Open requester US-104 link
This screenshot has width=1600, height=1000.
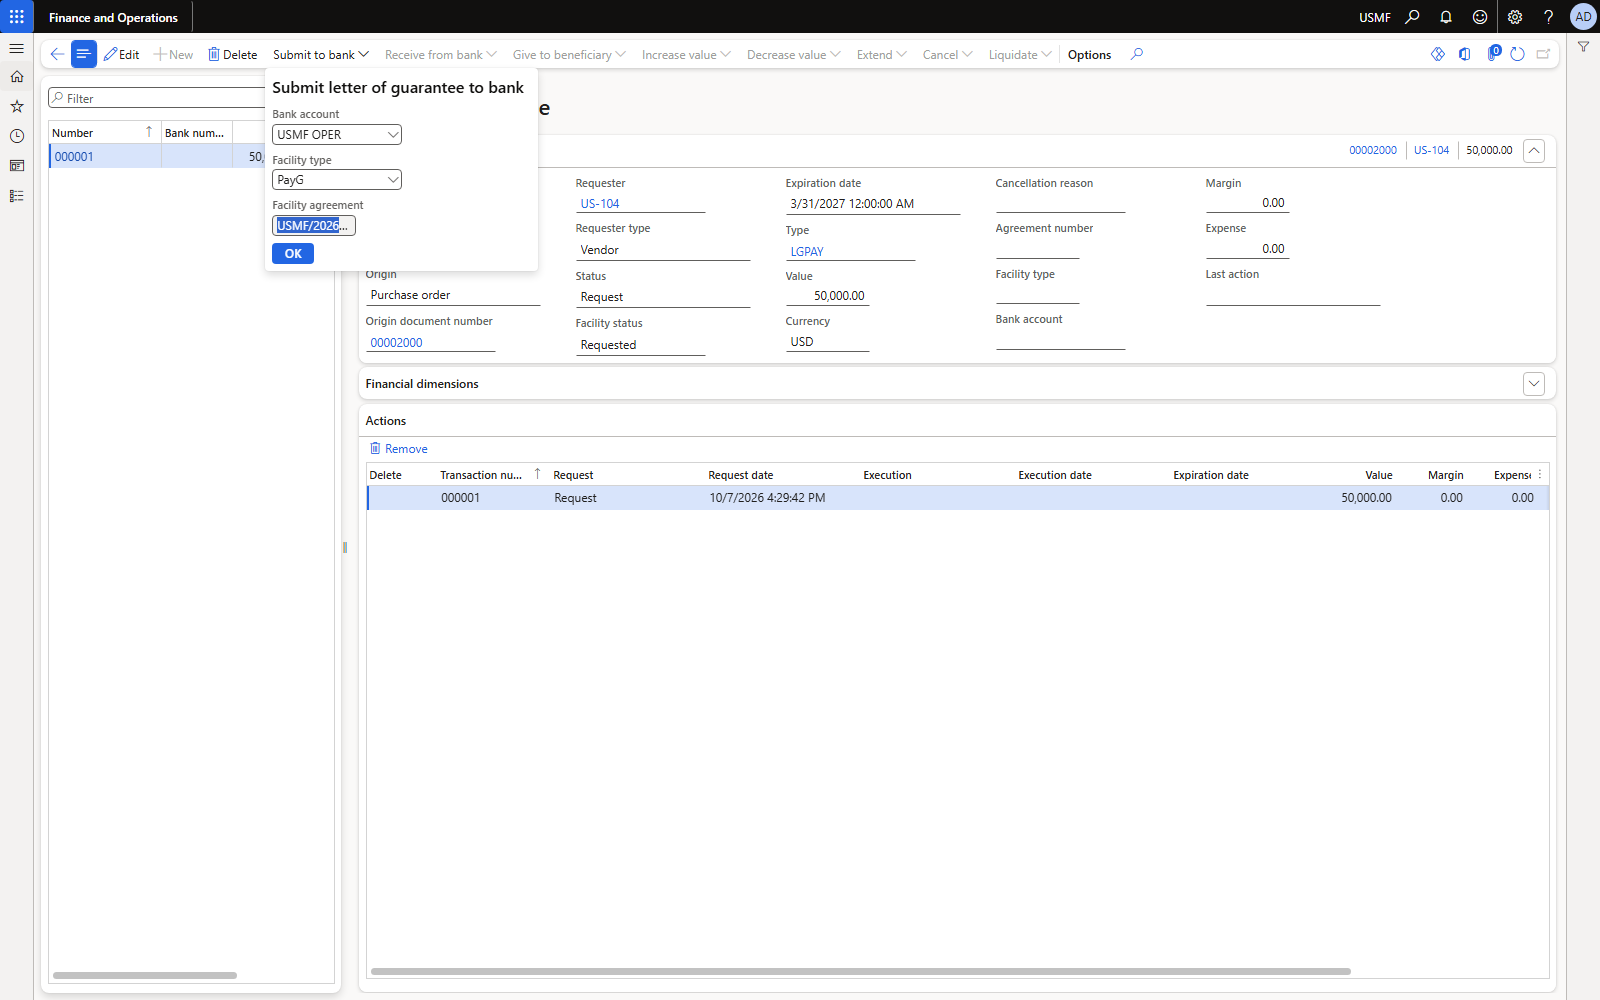click(x=600, y=203)
